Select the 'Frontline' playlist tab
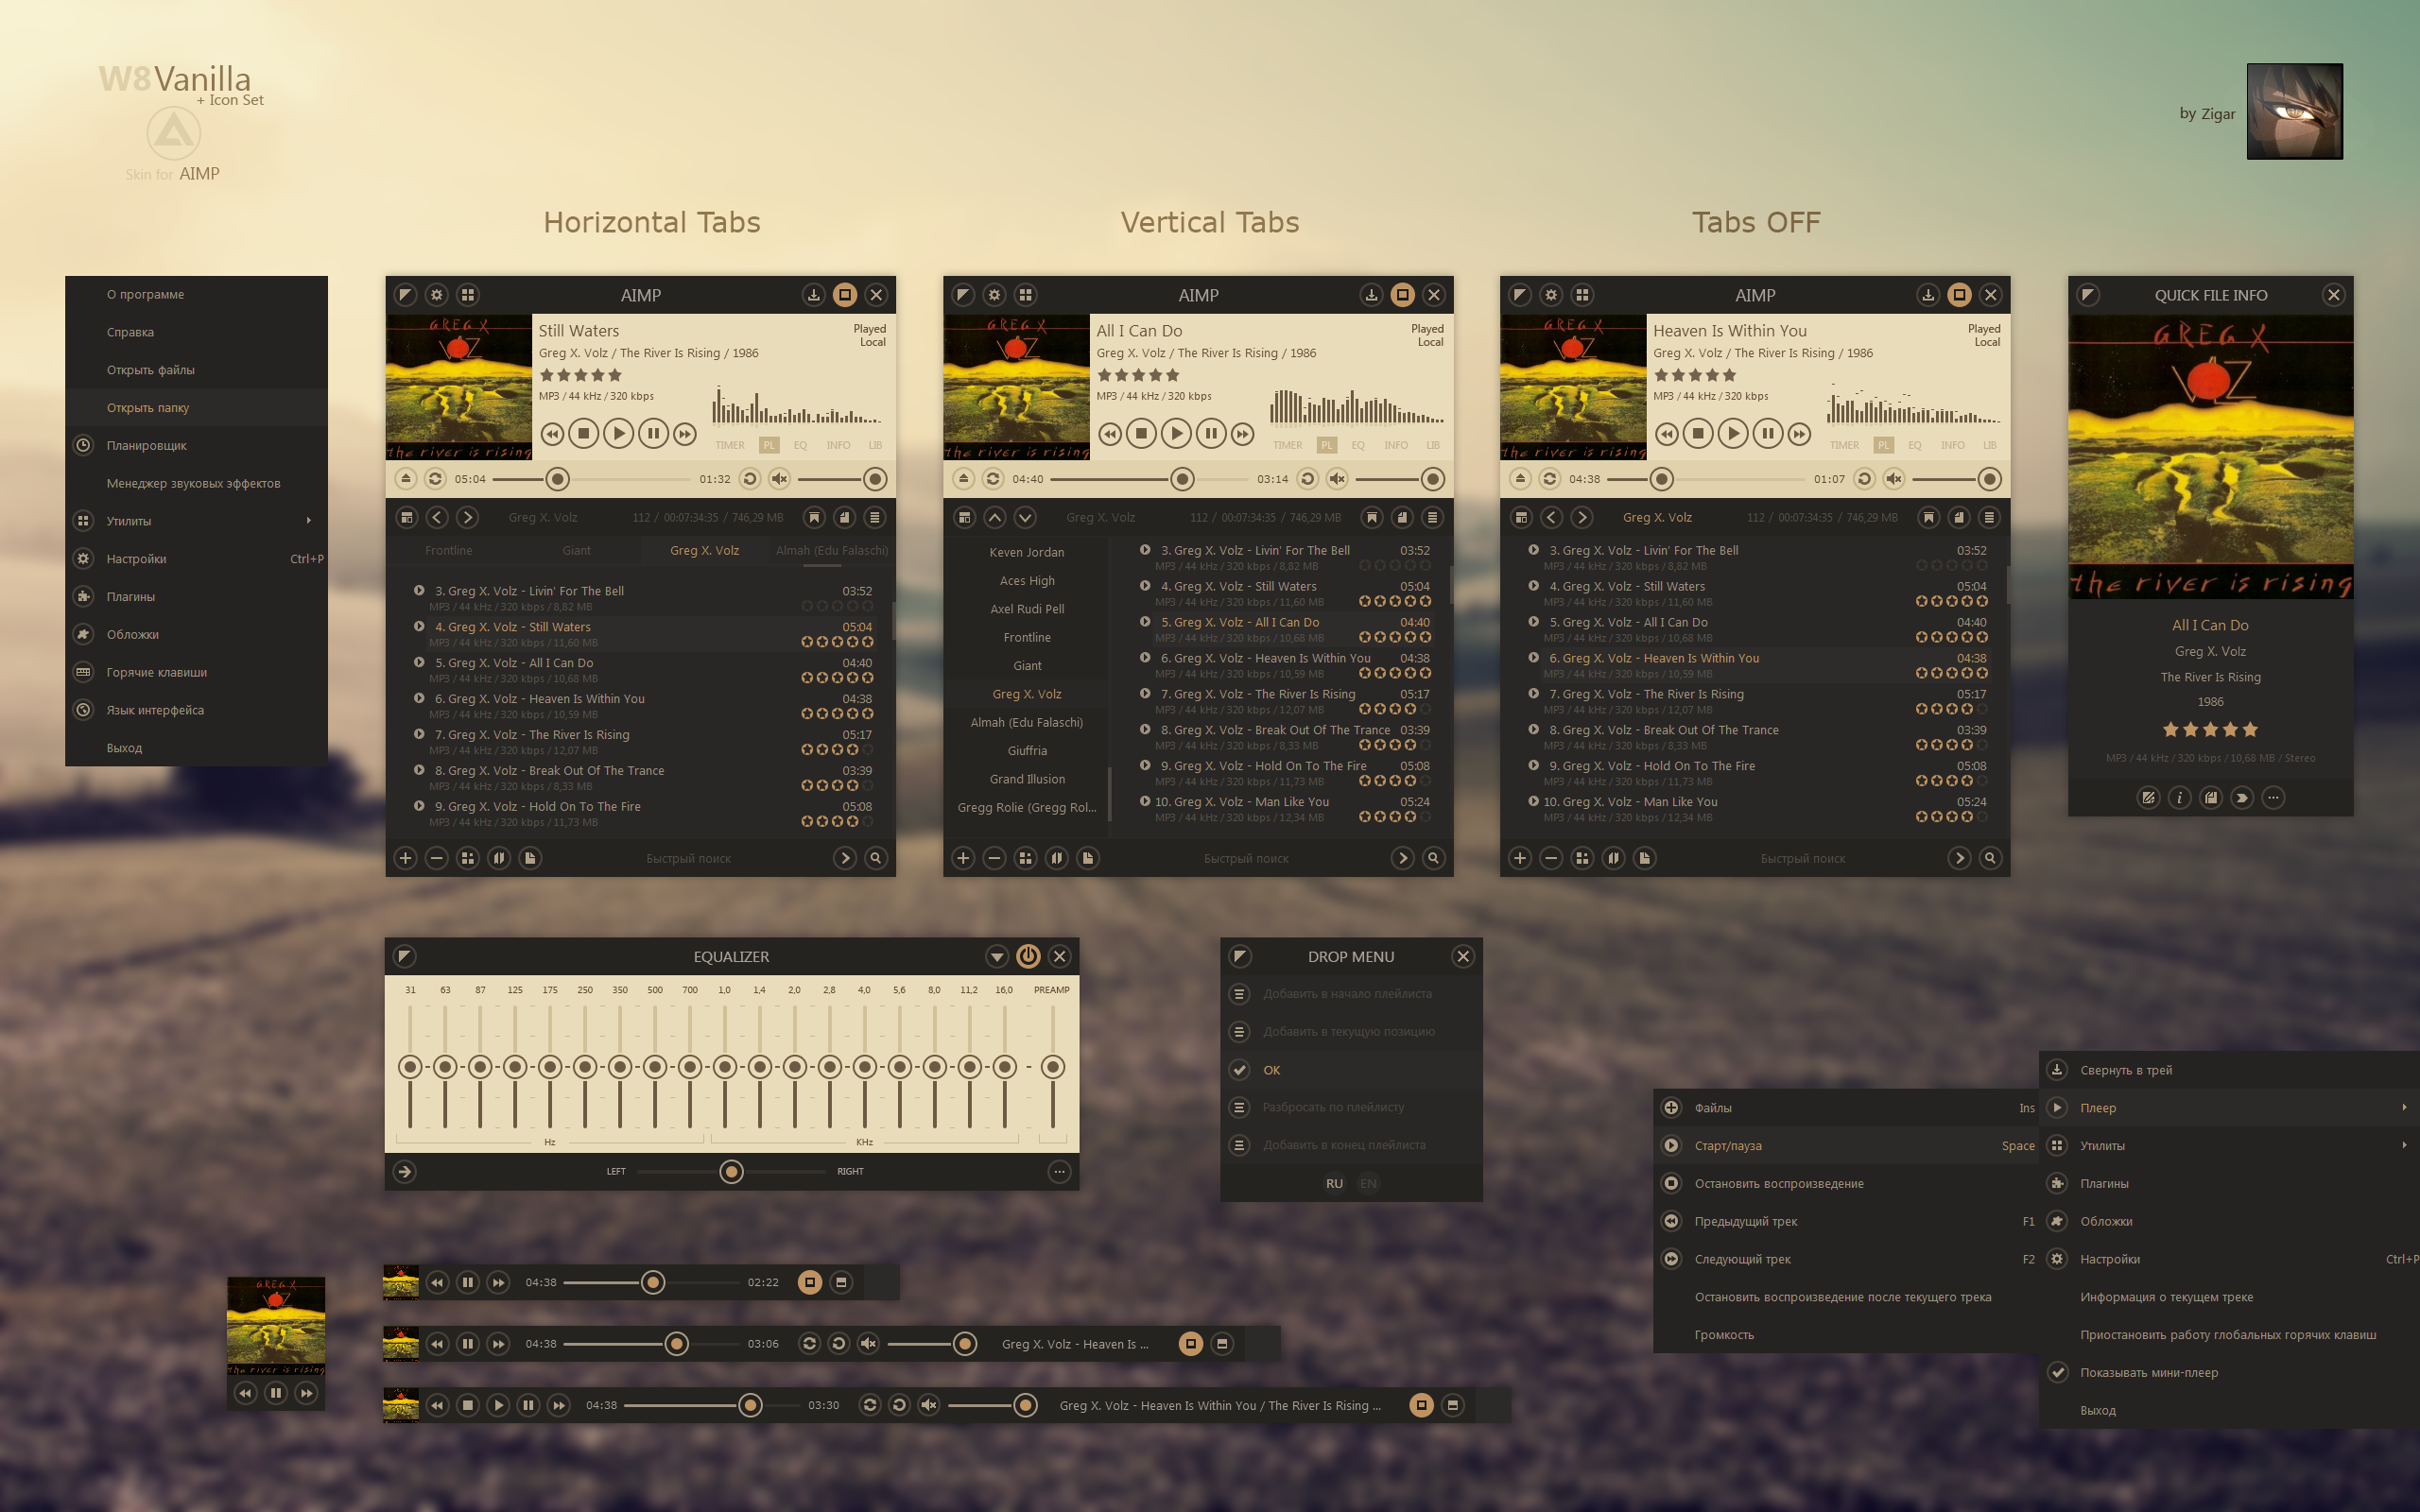Viewport: 2420px width, 1512px height. (449, 550)
